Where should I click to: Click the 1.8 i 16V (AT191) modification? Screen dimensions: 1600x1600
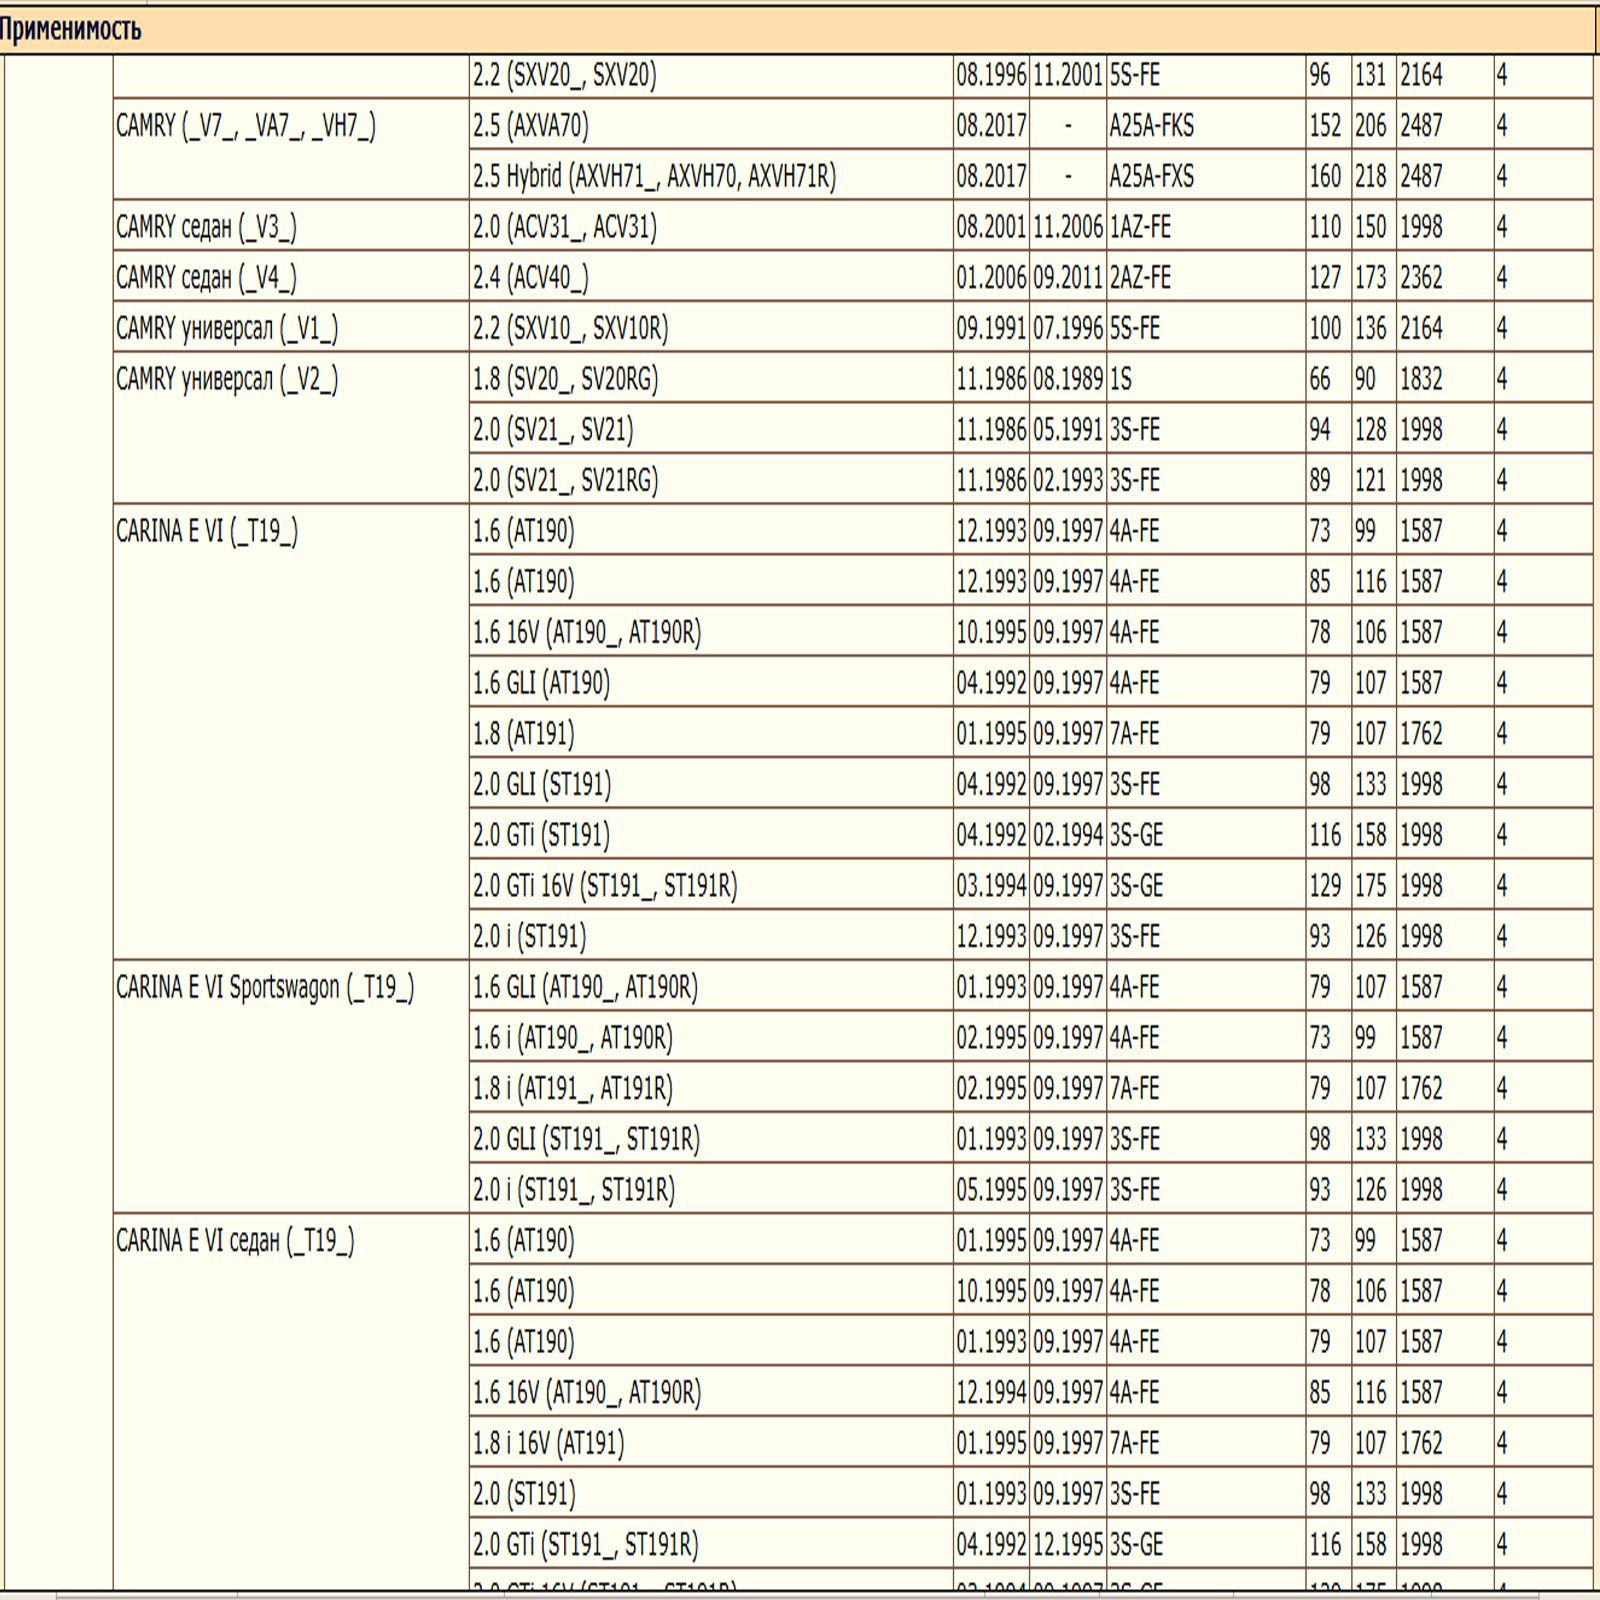548,1444
